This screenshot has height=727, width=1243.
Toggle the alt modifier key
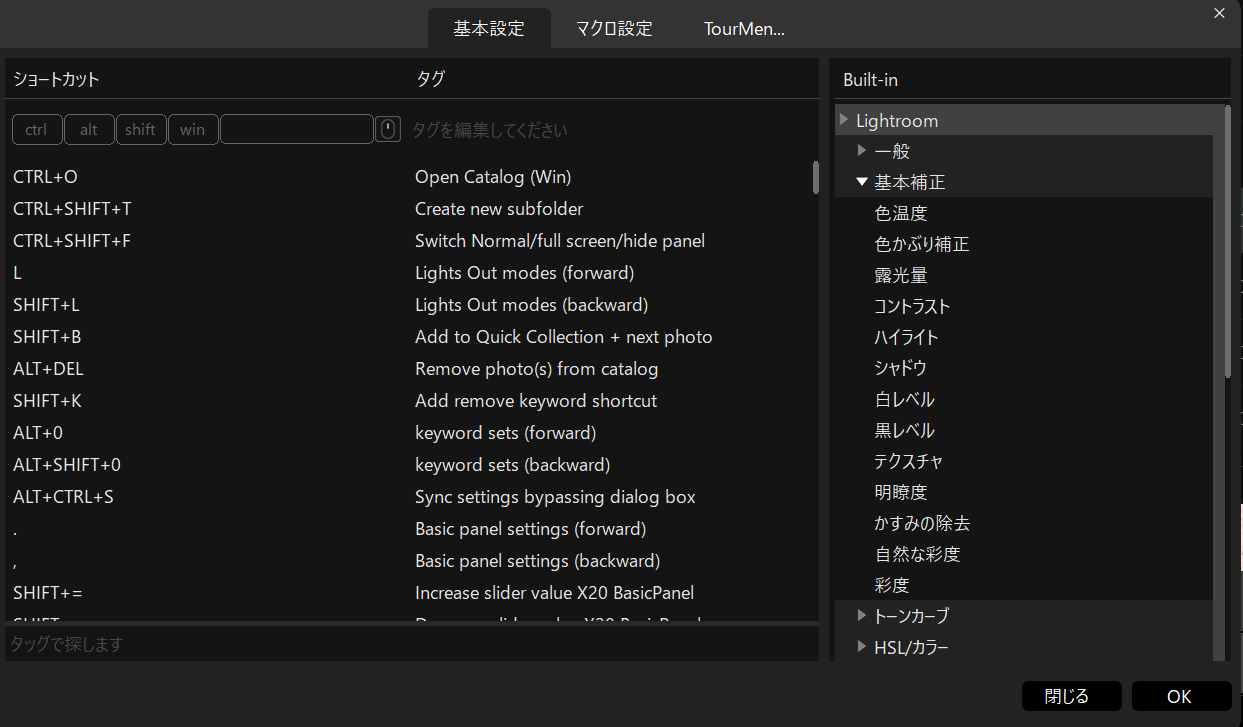(89, 129)
